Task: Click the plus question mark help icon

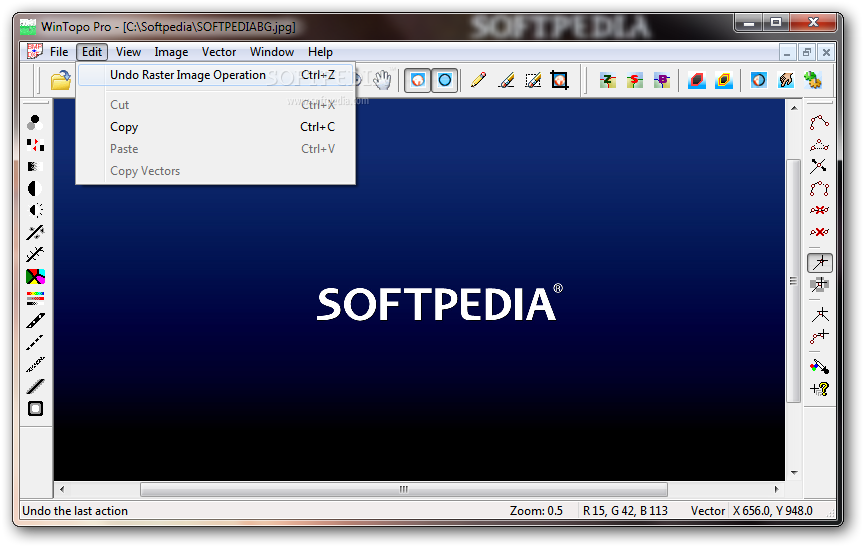Action: click(819, 389)
